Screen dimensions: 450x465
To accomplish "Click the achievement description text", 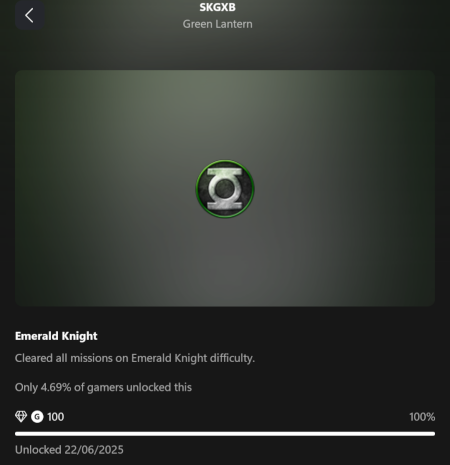I will pos(135,358).
